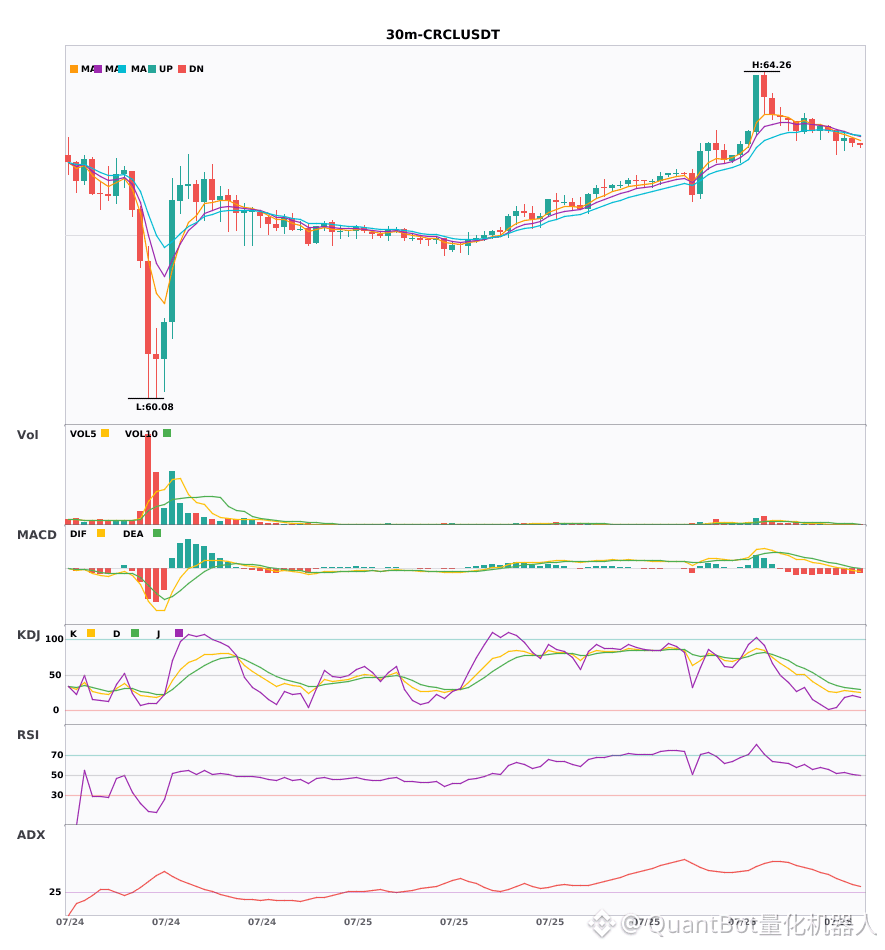Click the yellow DIF color swatch
885x950 pixels.
click(x=101, y=533)
